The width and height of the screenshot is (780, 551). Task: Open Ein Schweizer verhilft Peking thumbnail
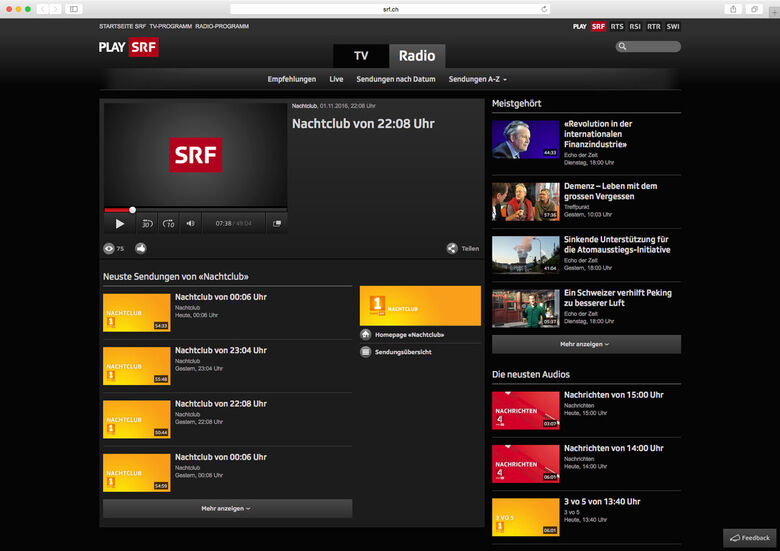526,308
